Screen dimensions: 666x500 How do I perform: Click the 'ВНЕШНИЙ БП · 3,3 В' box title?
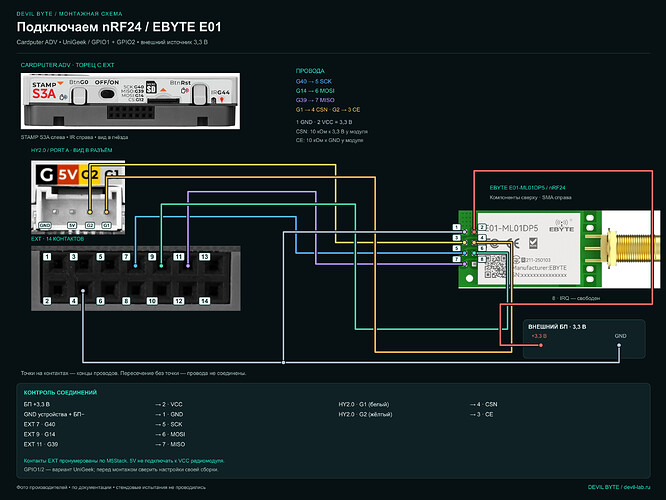point(557,327)
